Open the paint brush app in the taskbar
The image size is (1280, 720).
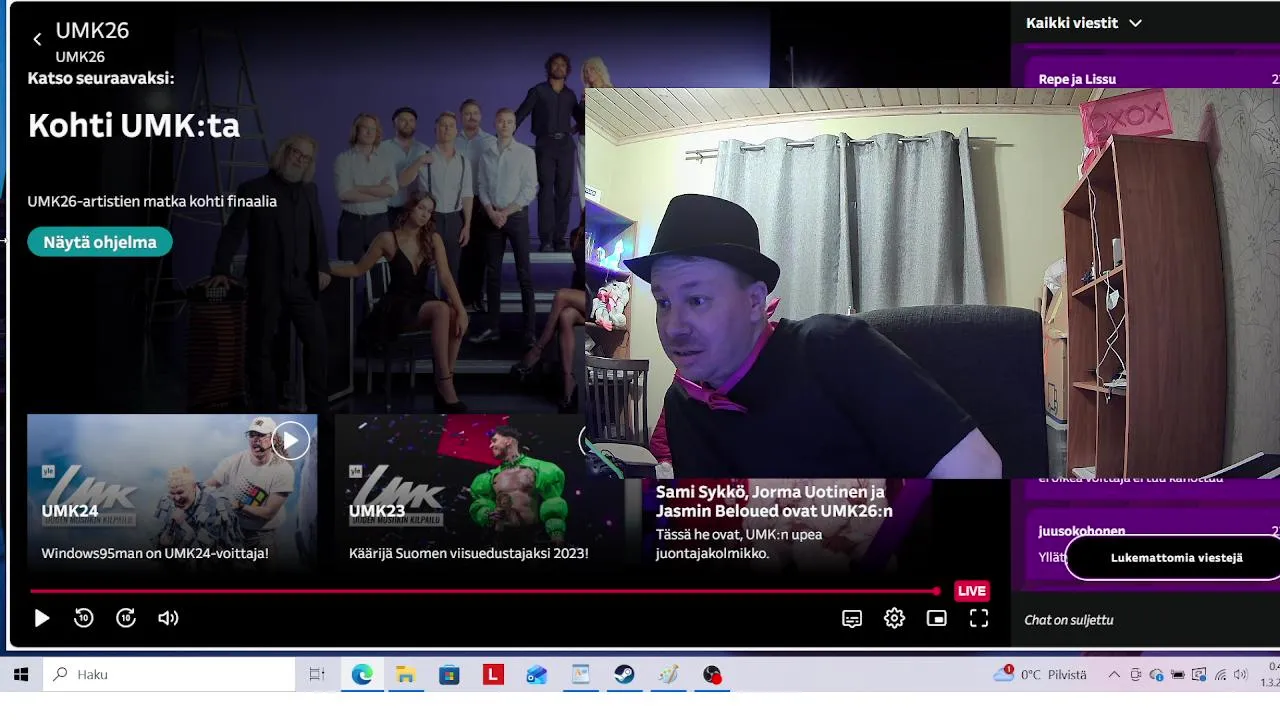668,675
